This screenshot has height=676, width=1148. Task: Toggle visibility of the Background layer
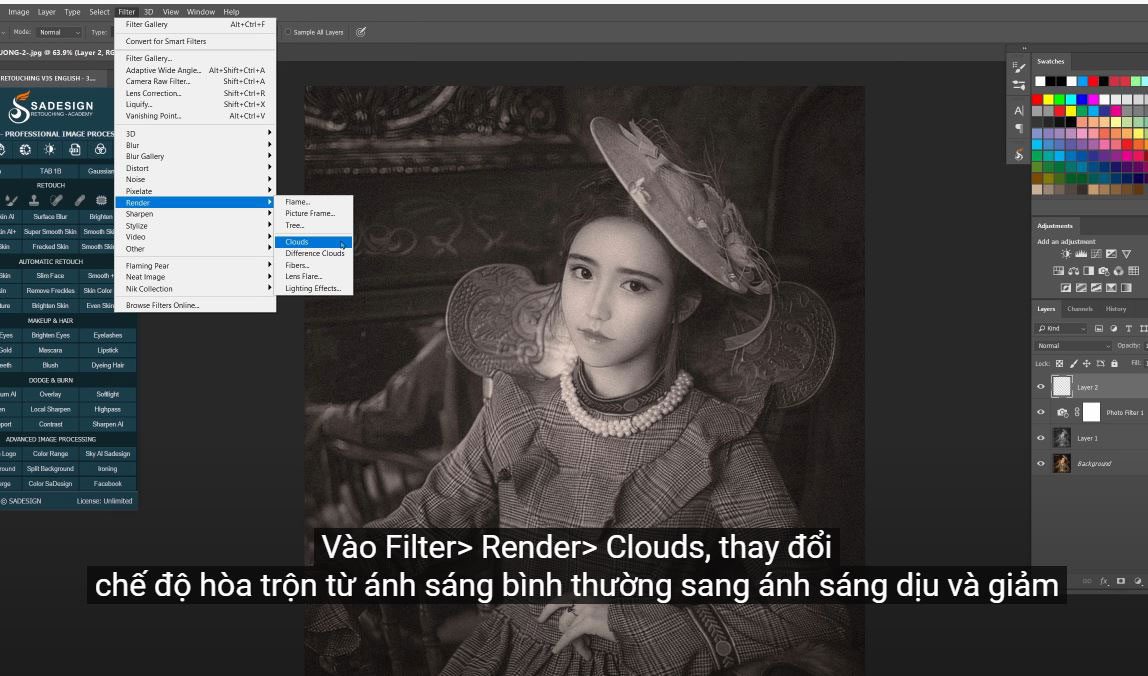[1041, 464]
